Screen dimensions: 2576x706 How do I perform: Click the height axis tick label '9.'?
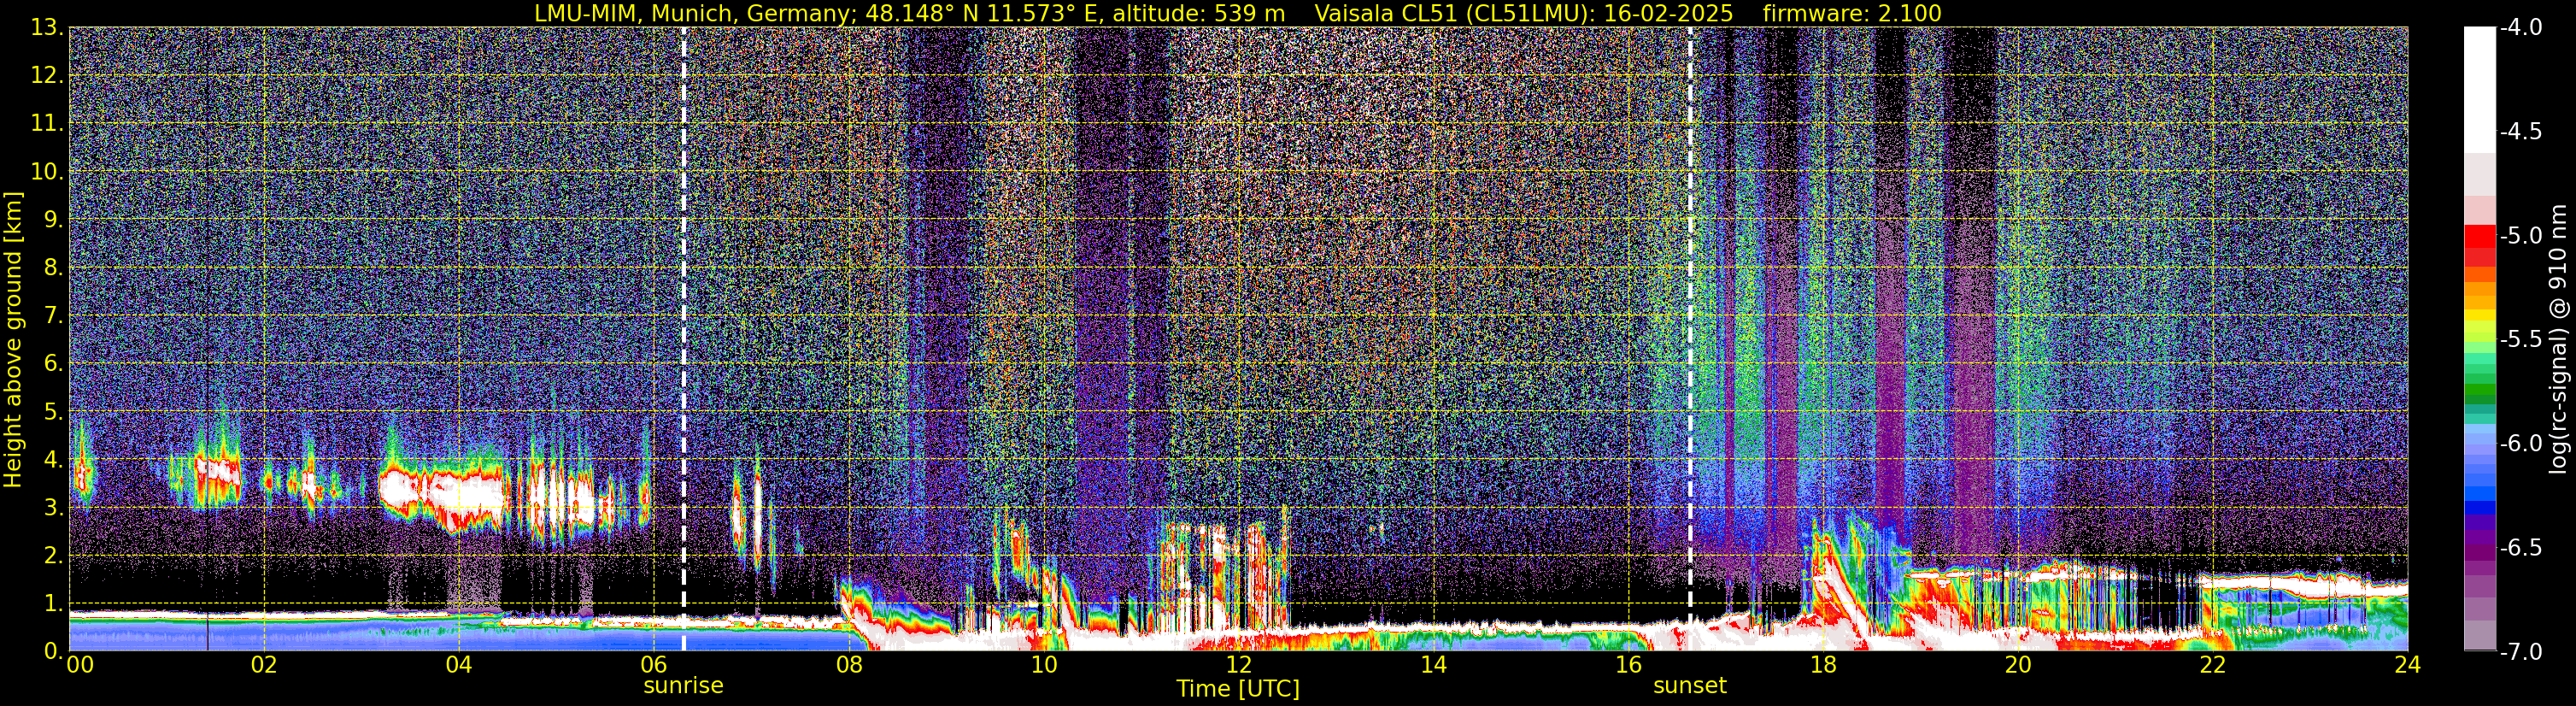(52, 220)
